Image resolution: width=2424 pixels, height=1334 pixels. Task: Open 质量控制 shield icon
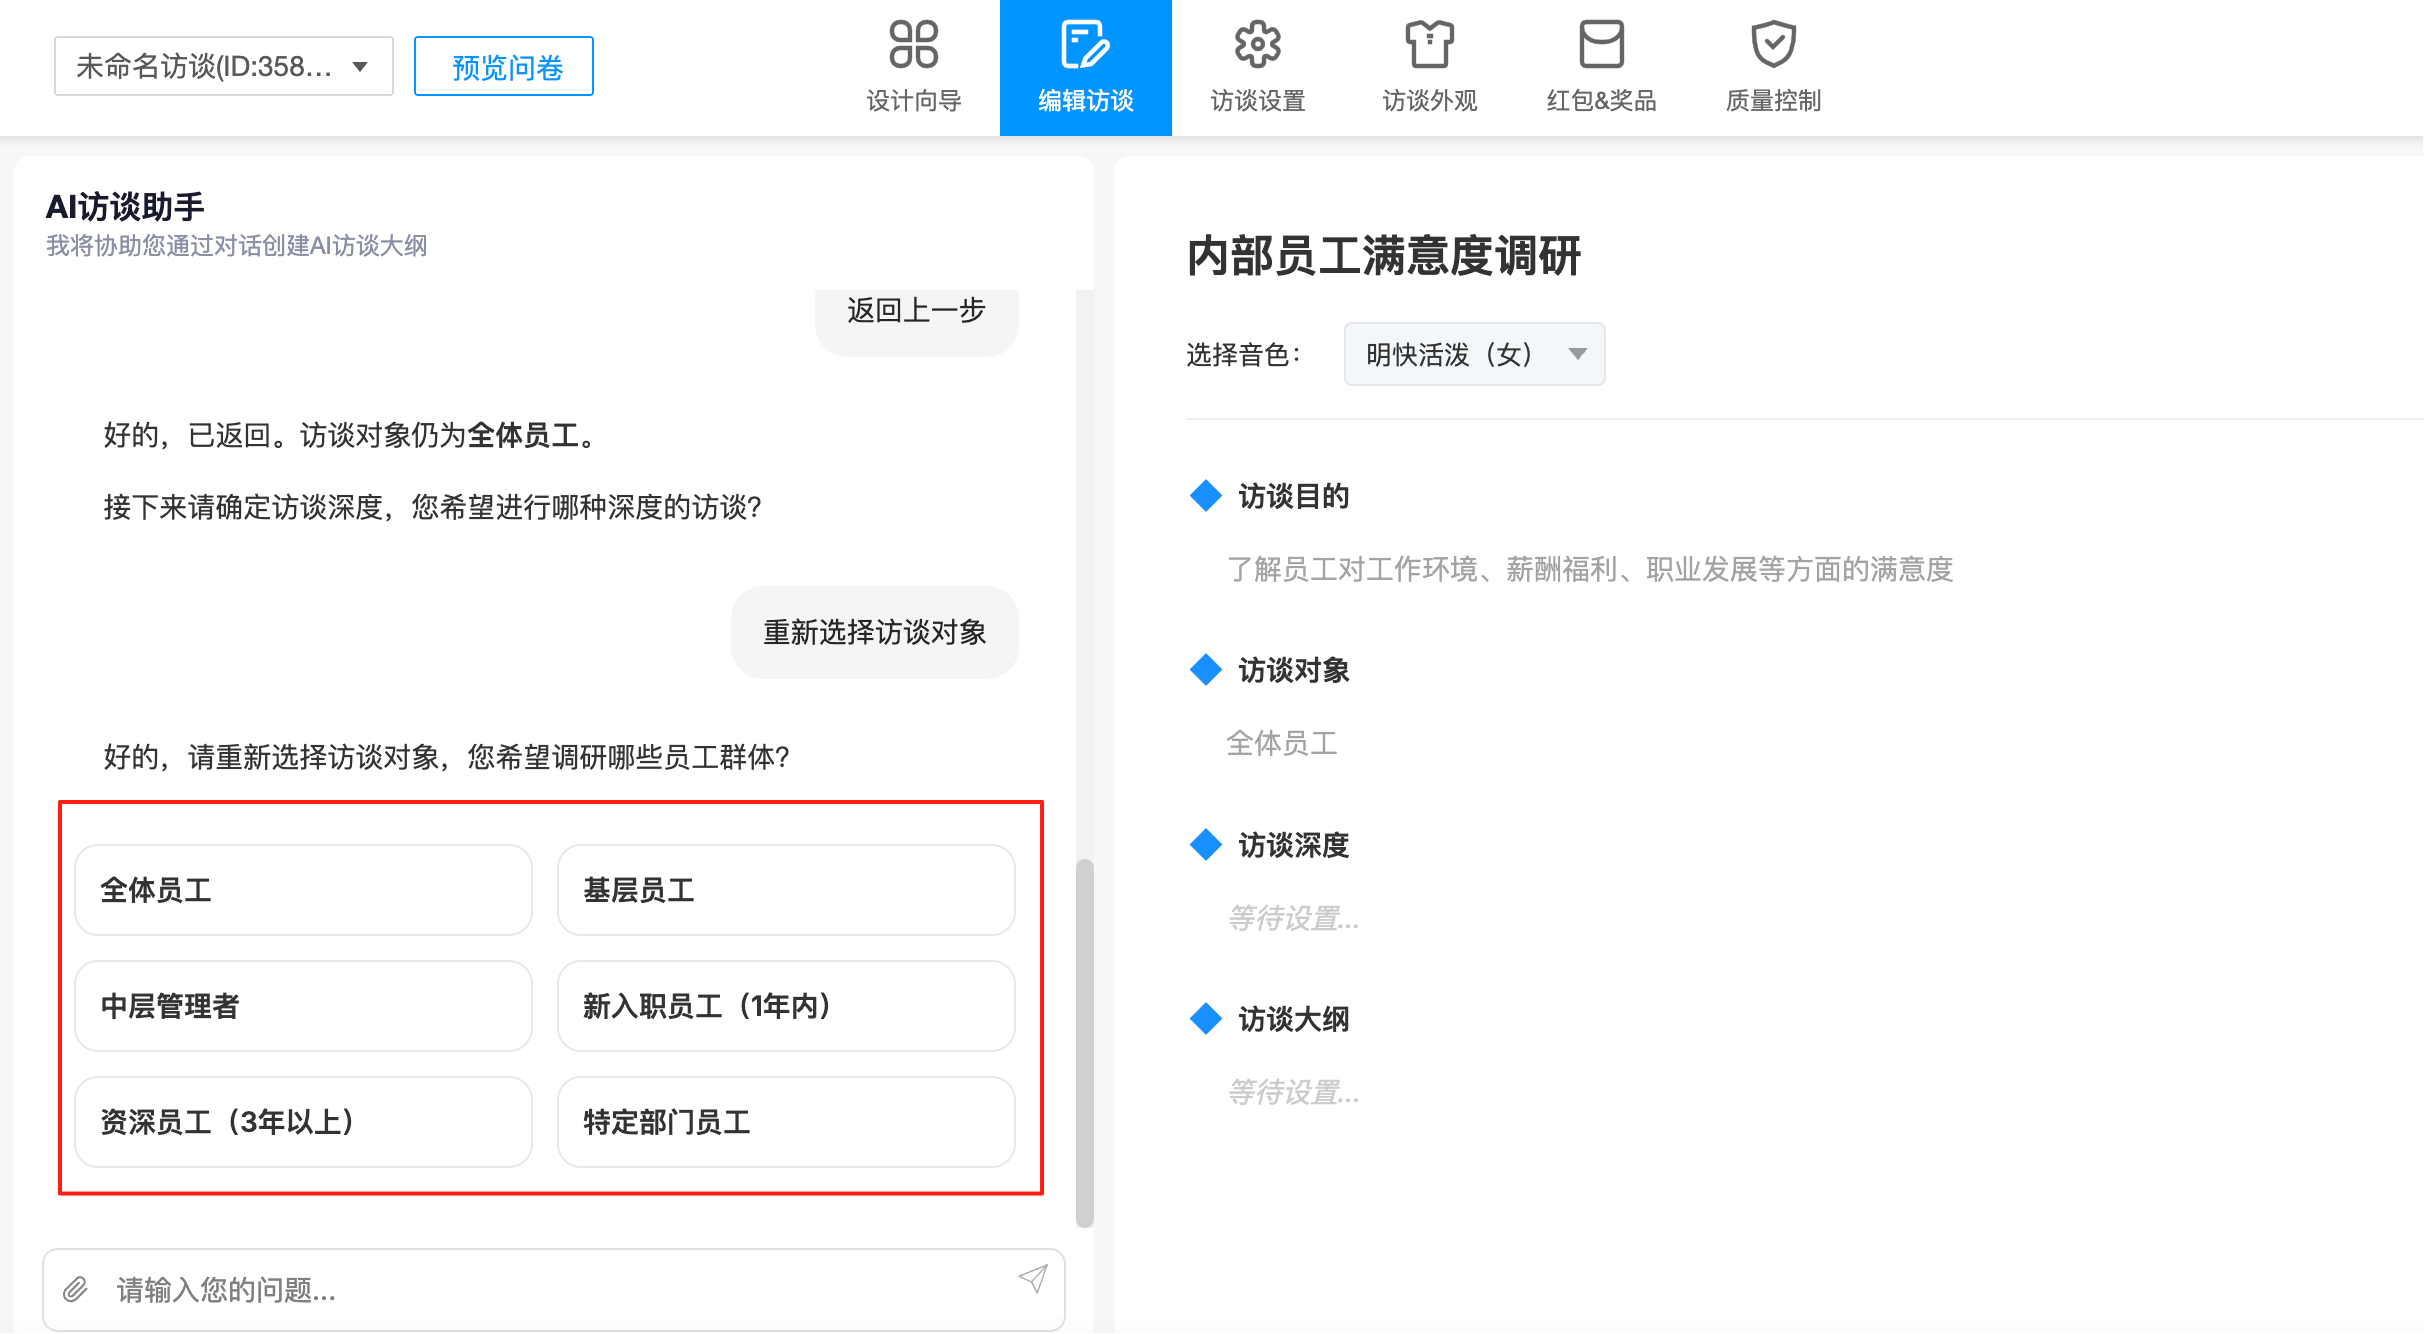1772,45
